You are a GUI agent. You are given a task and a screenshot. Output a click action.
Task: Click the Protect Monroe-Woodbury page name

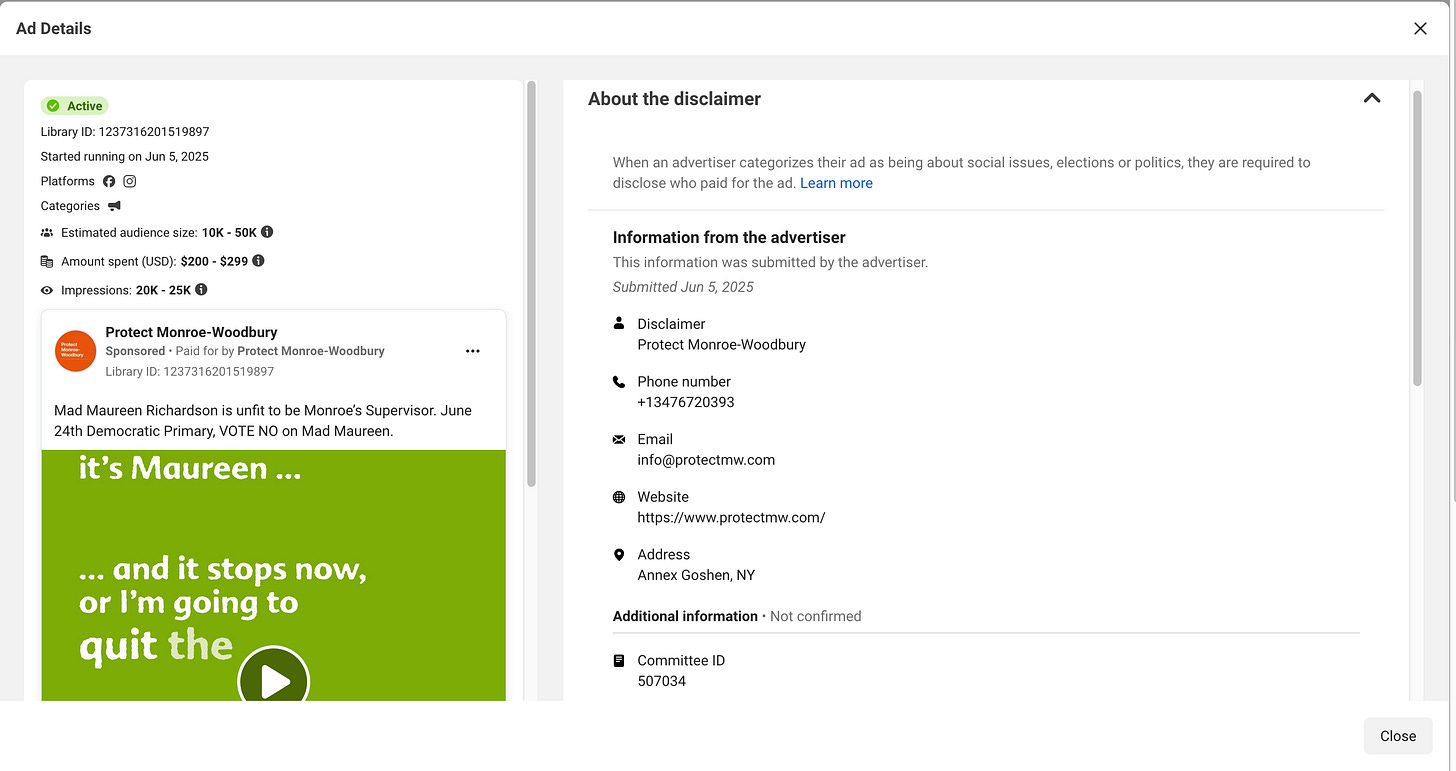[x=191, y=332]
